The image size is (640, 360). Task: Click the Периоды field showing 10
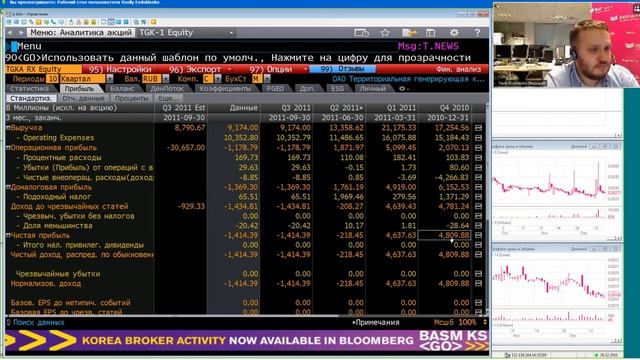52,79
